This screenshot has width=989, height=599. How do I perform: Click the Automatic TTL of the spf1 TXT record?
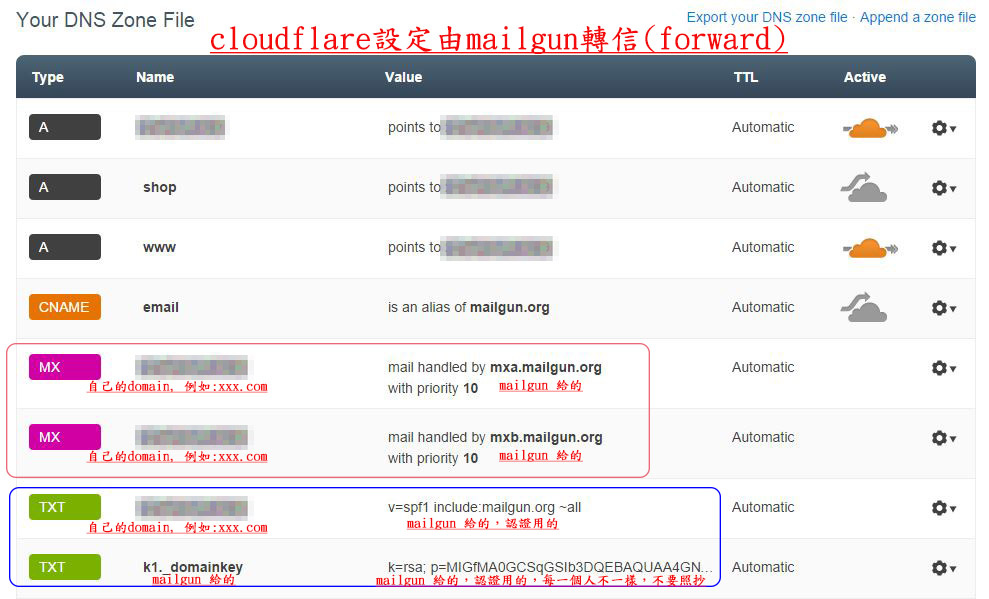[763, 507]
